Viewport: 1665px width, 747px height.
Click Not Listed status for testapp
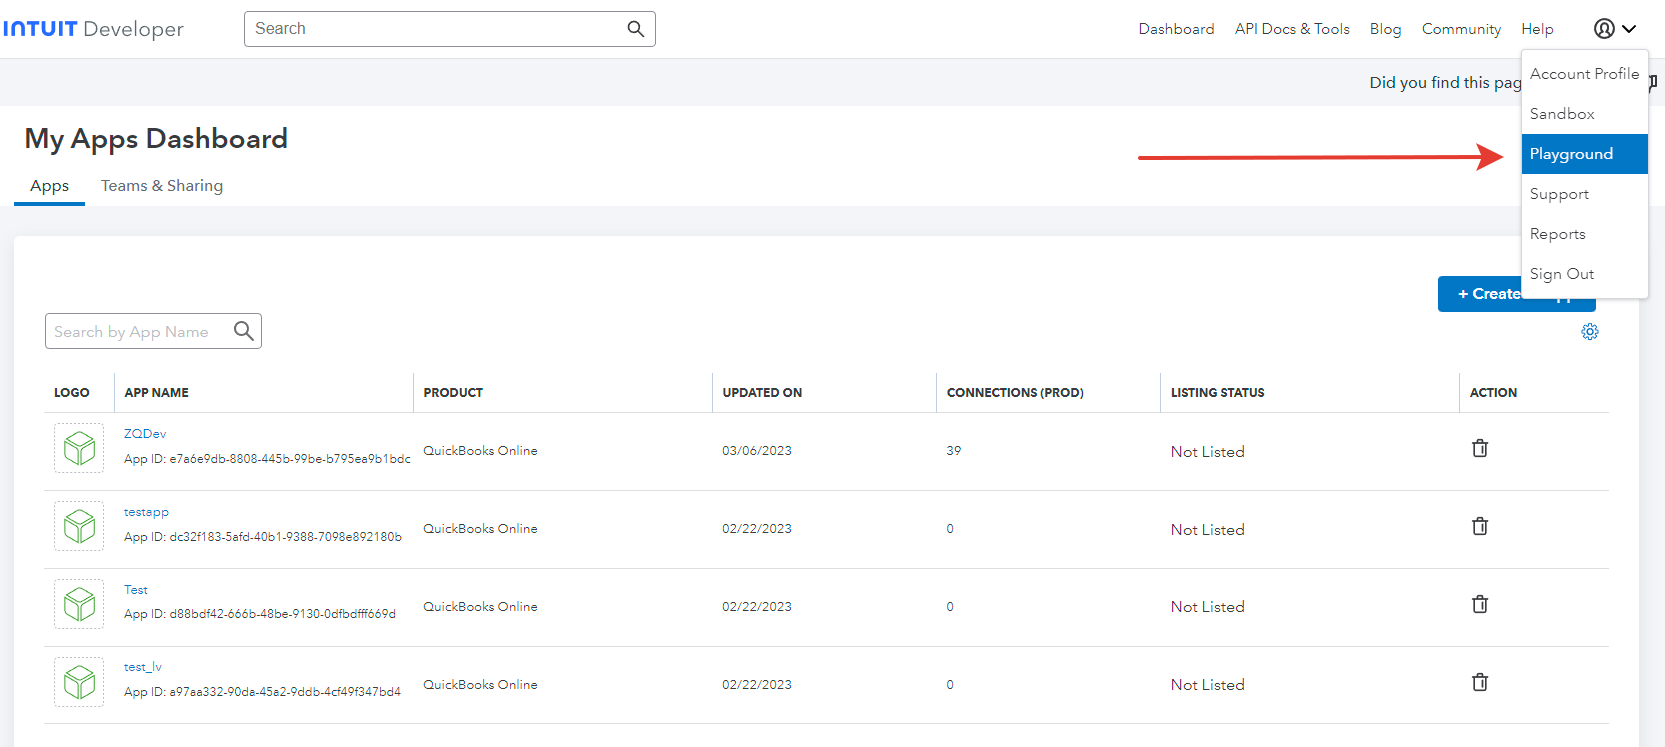(x=1208, y=530)
